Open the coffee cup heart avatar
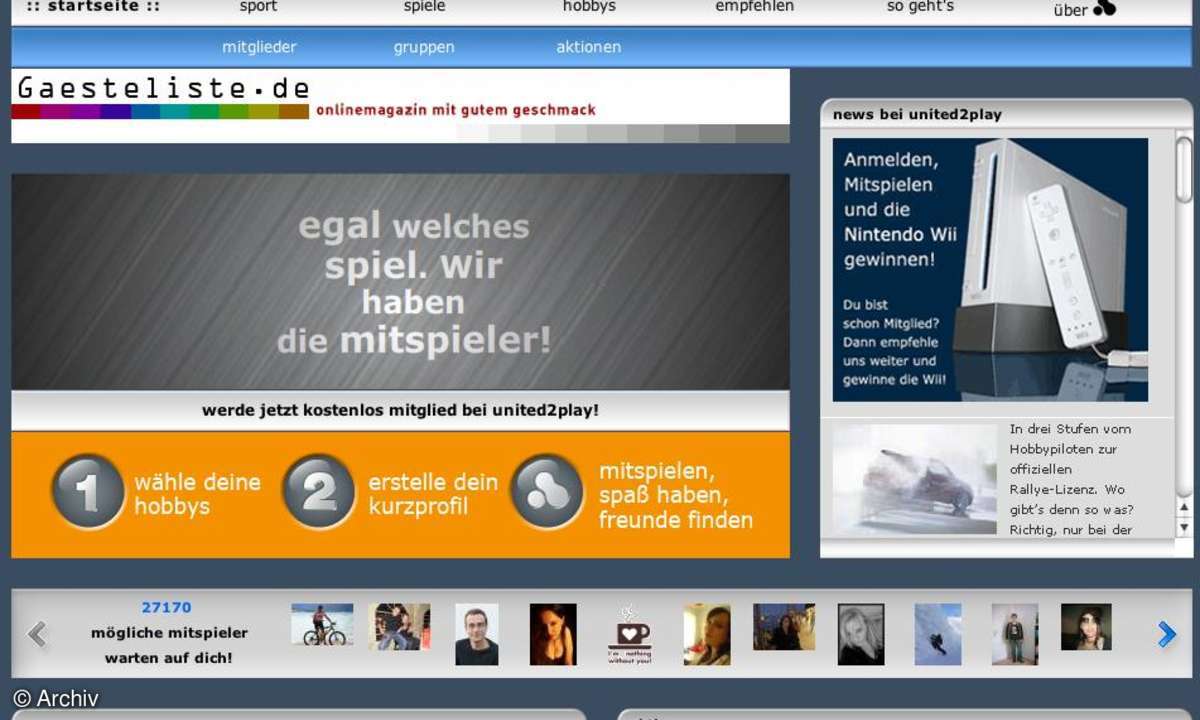 [x=629, y=634]
